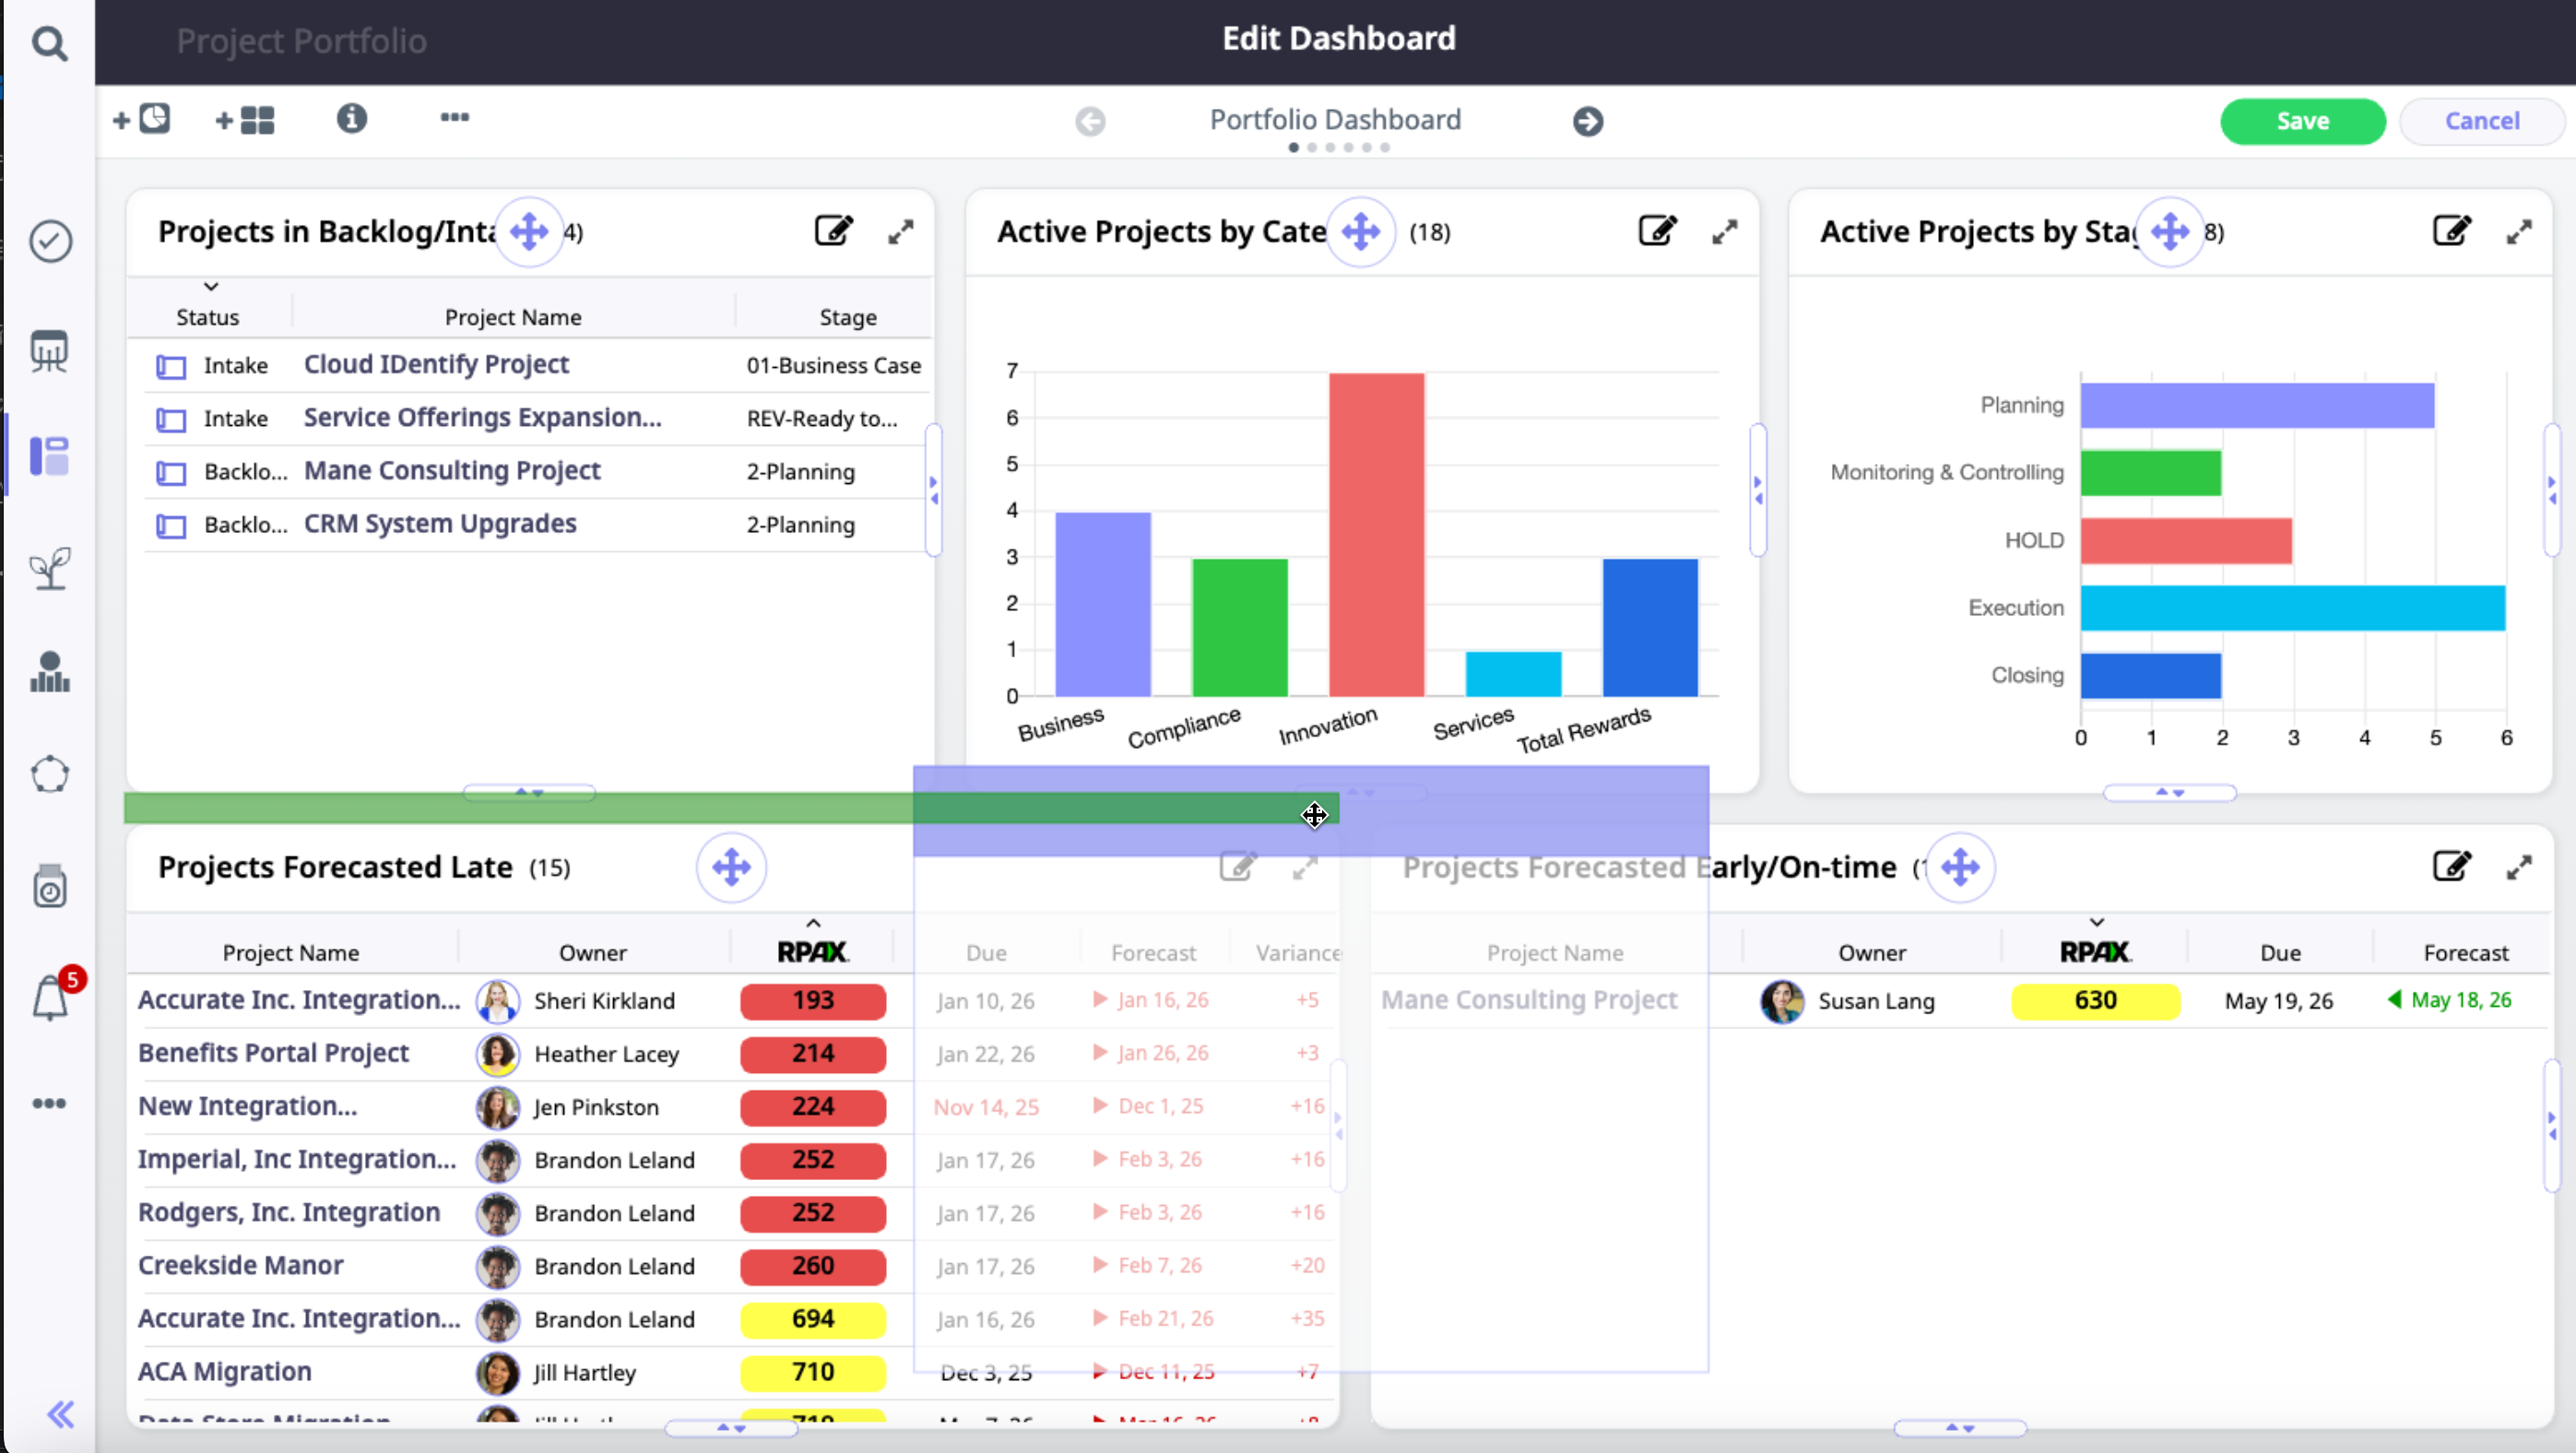
Task: Expand the Projects in Backlog/Intake widget fullscreen
Action: 900,232
